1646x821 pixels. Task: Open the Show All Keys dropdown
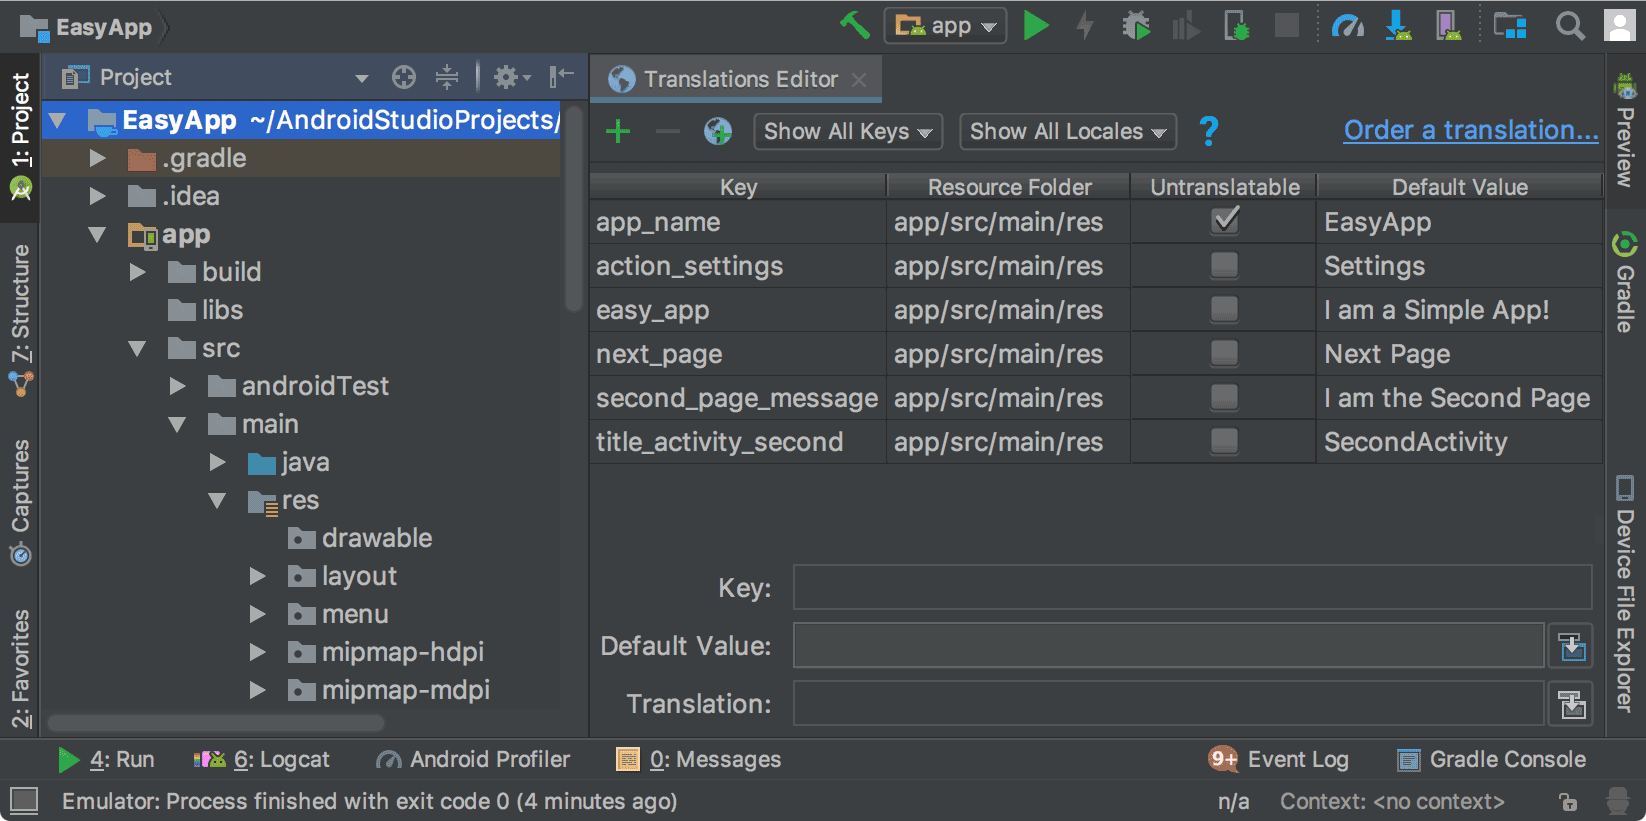(847, 131)
